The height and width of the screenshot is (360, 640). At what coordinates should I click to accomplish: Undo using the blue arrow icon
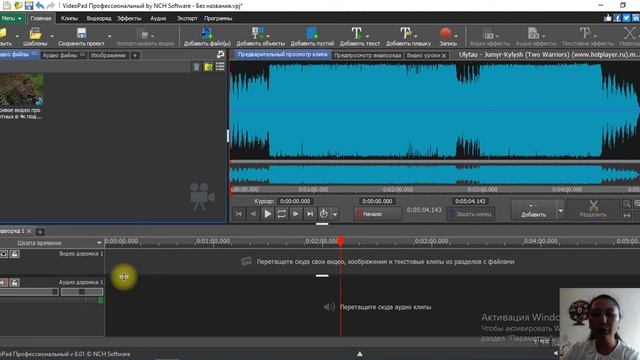(x=40, y=5)
